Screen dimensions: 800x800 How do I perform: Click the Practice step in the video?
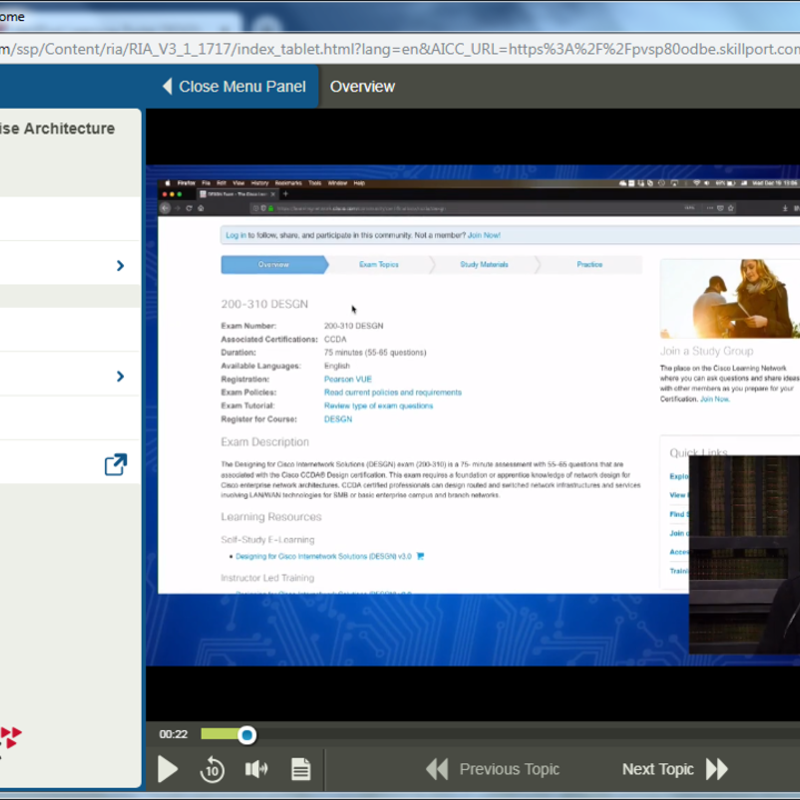[589, 264]
